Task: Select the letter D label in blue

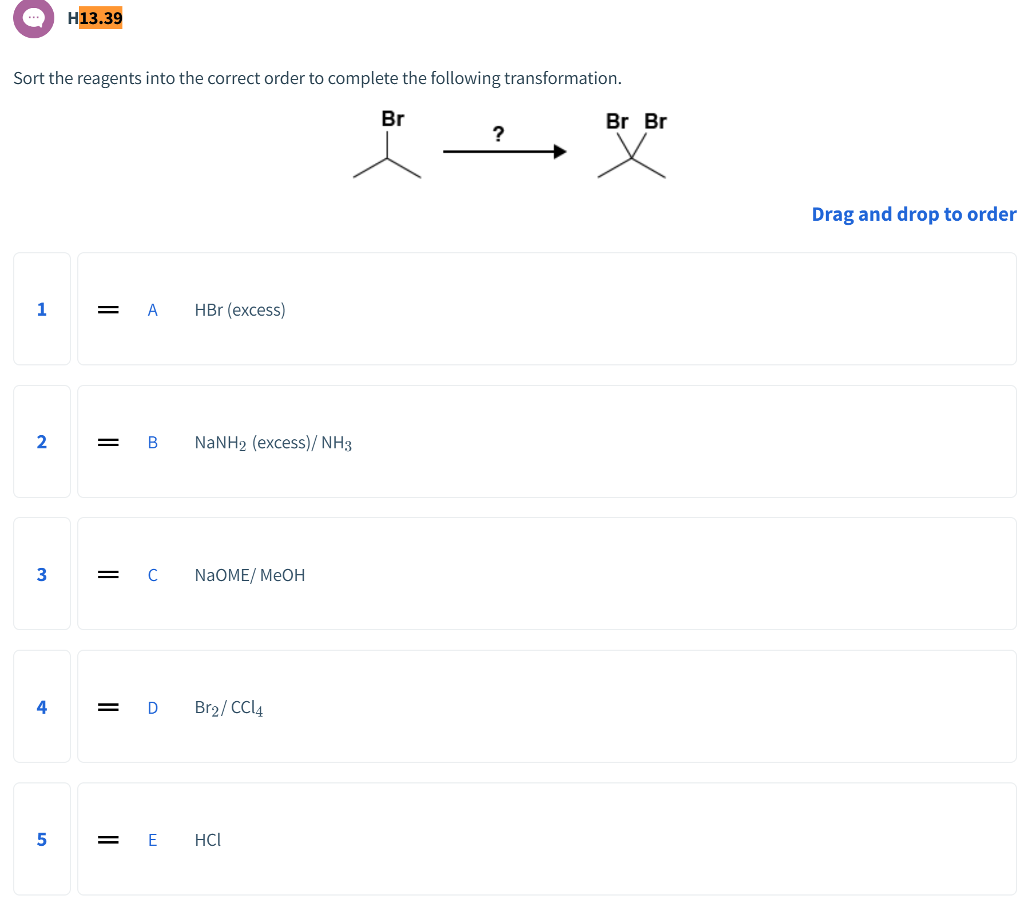Action: click(x=152, y=706)
